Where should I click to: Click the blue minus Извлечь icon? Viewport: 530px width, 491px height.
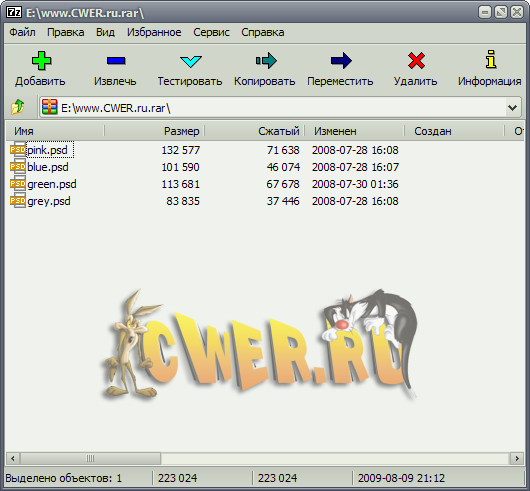[x=116, y=61]
